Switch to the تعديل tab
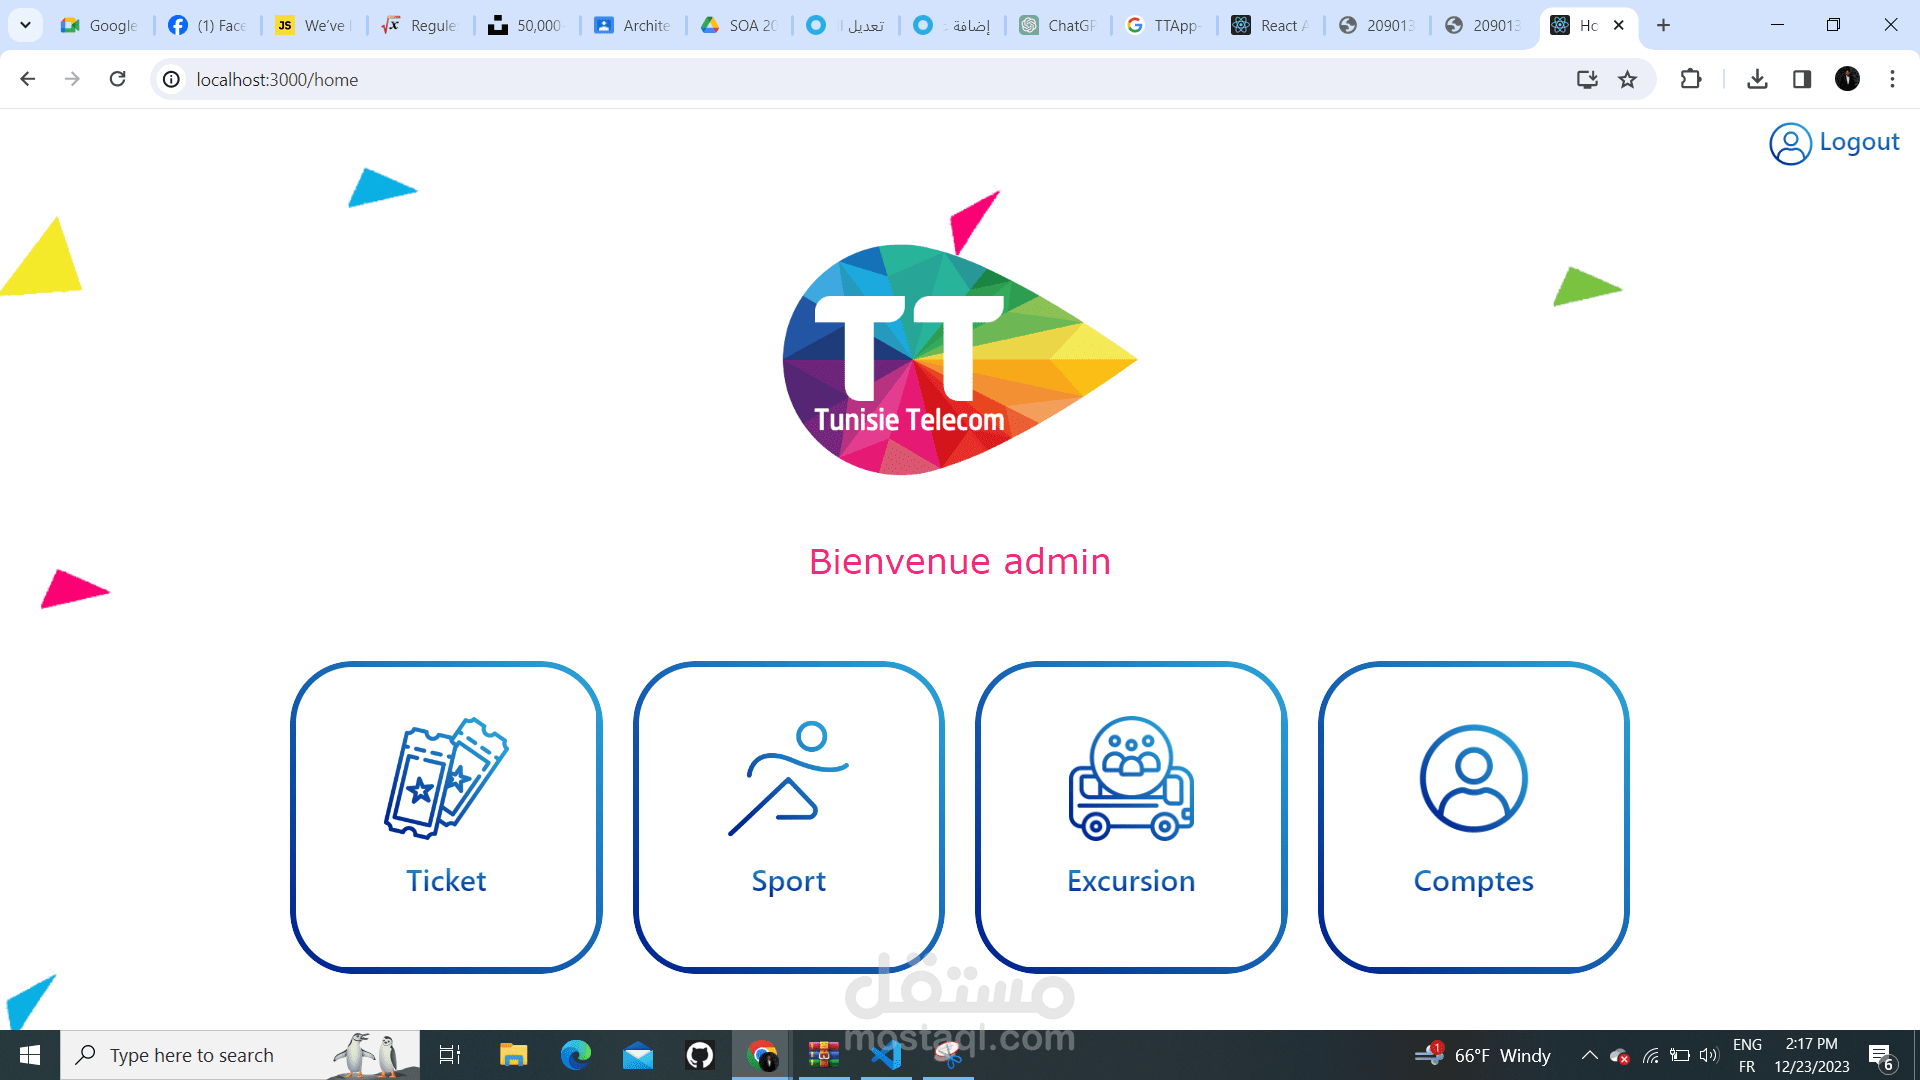This screenshot has height=1080, width=1920. tap(846, 25)
